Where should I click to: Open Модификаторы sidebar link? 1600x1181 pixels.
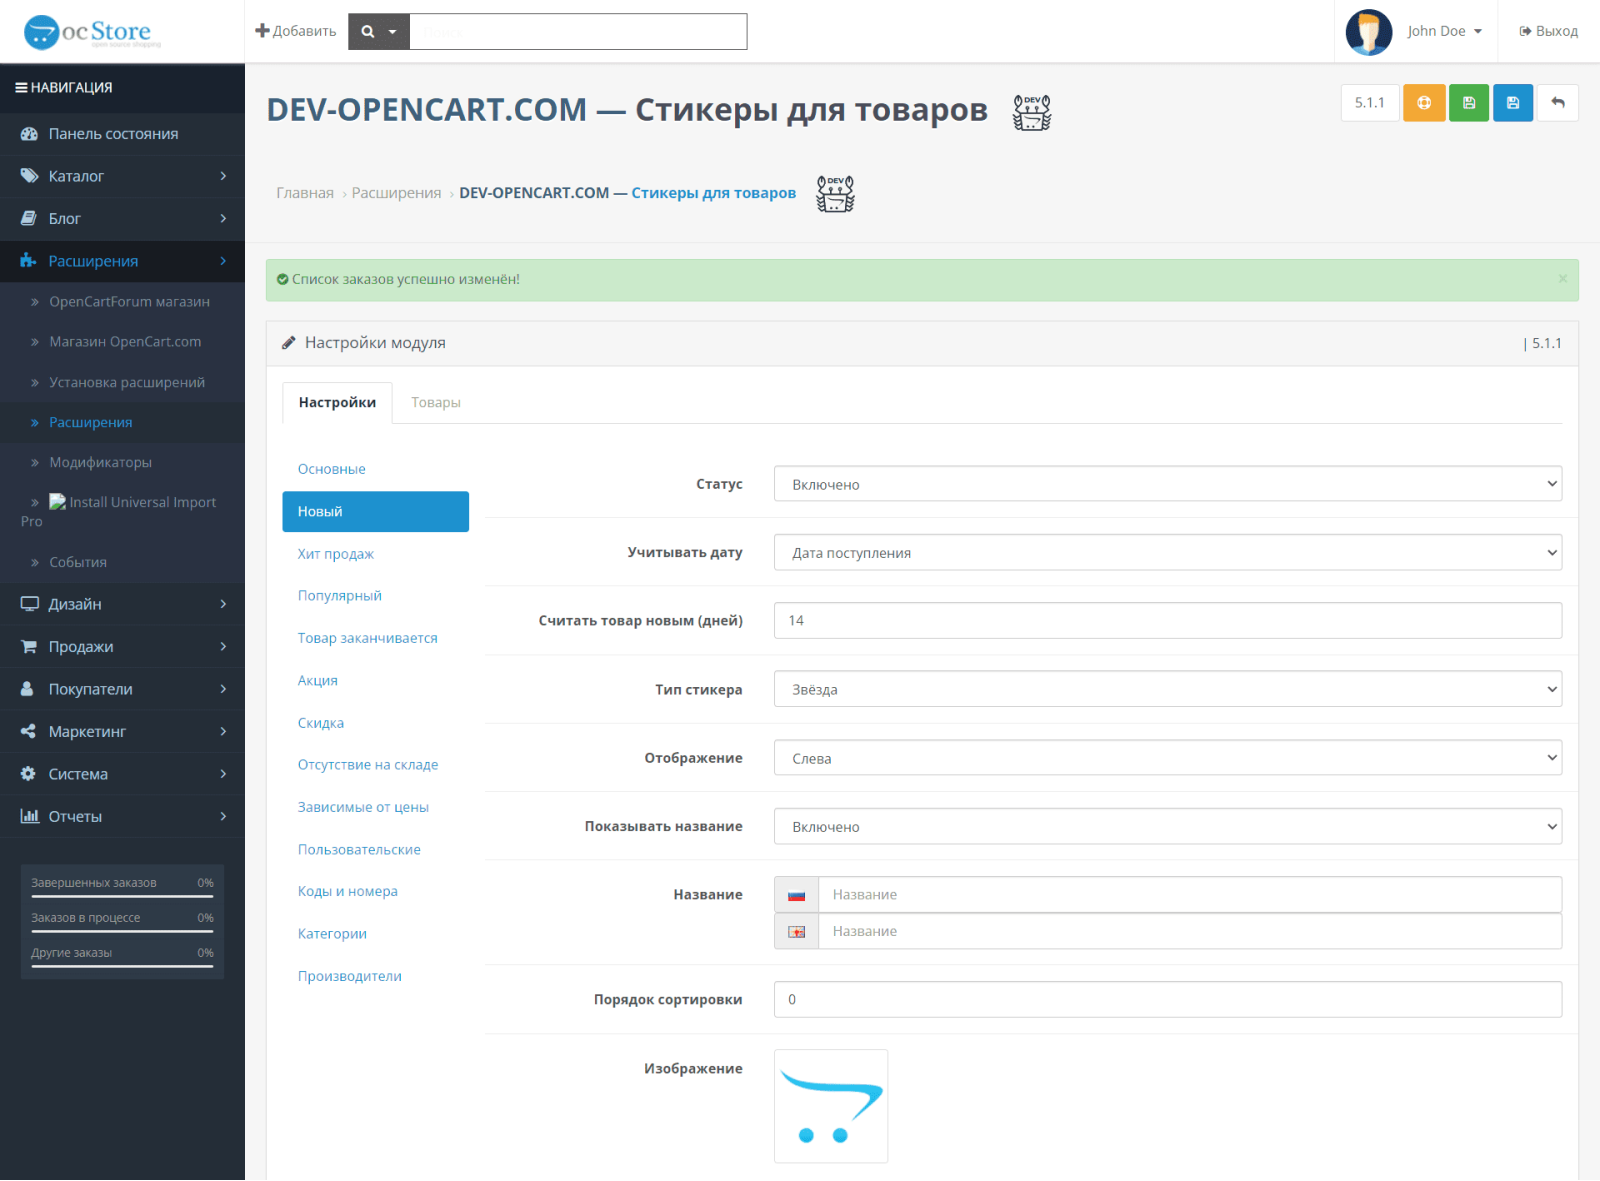point(122,462)
